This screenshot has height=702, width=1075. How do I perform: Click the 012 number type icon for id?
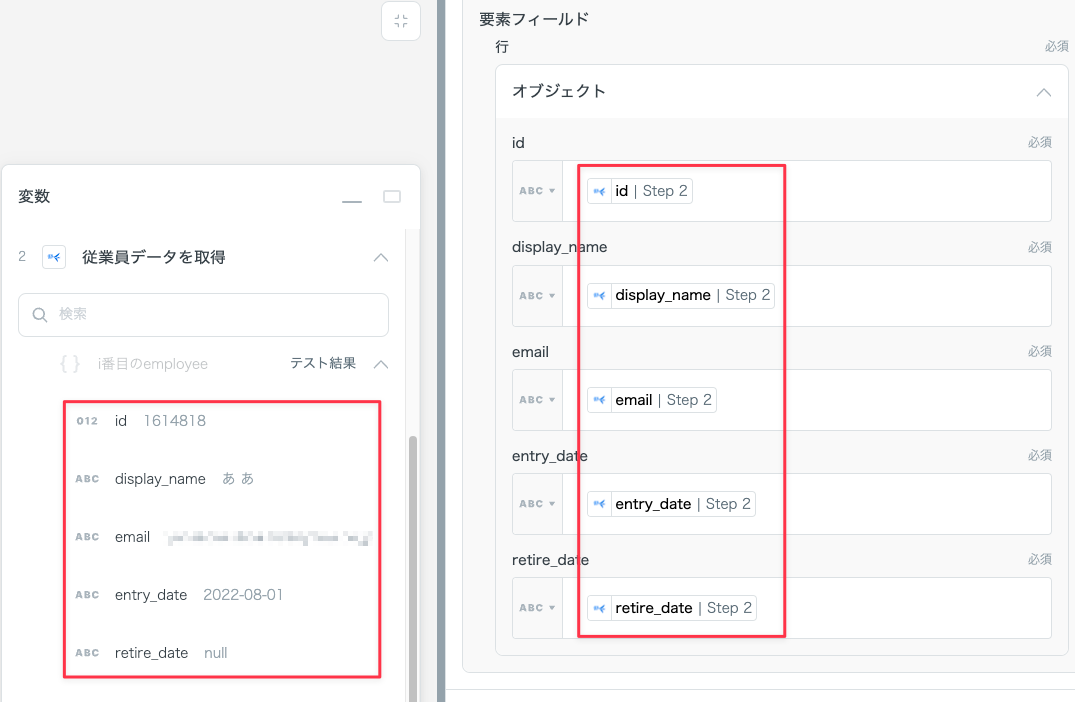(x=87, y=421)
